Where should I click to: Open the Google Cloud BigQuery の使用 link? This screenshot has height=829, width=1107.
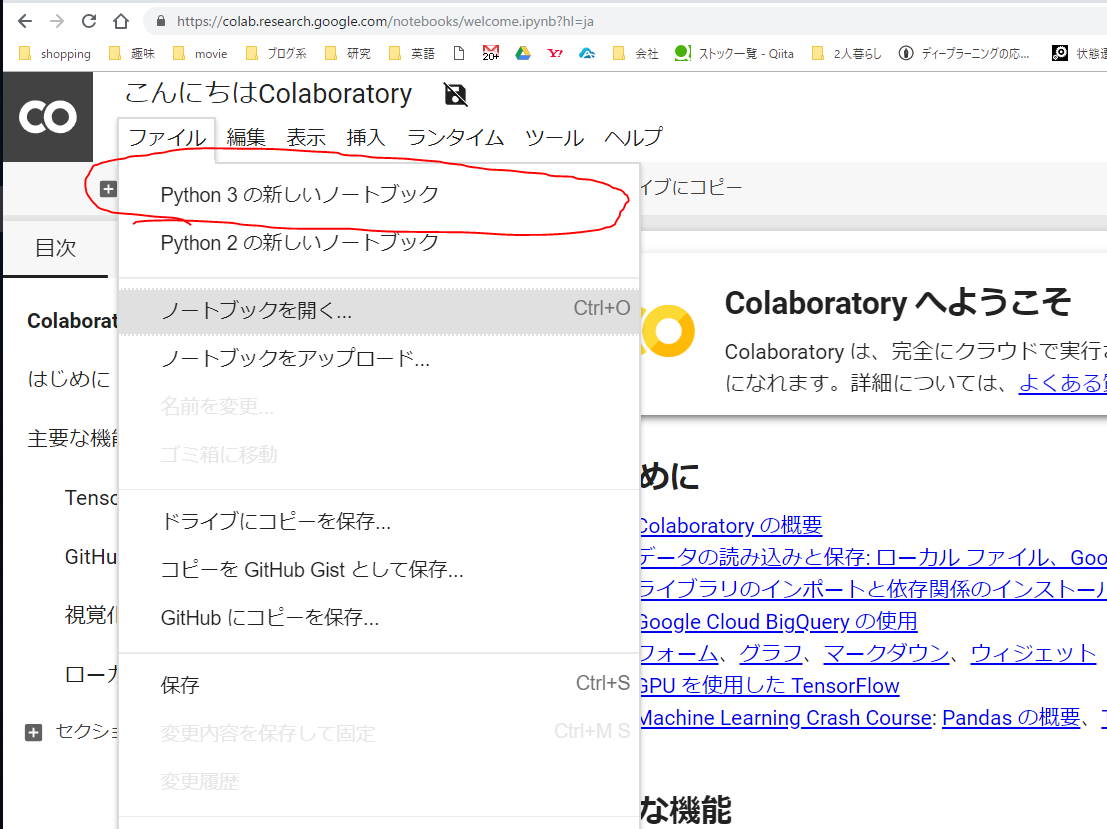(x=777, y=622)
